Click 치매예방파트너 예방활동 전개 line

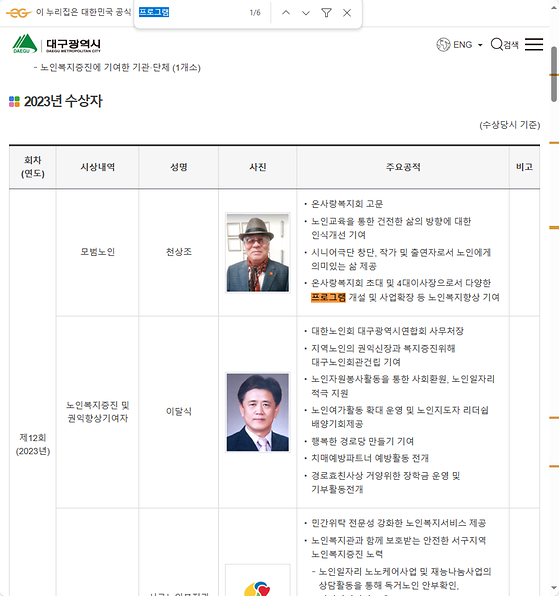pyautogui.click(x=370, y=458)
